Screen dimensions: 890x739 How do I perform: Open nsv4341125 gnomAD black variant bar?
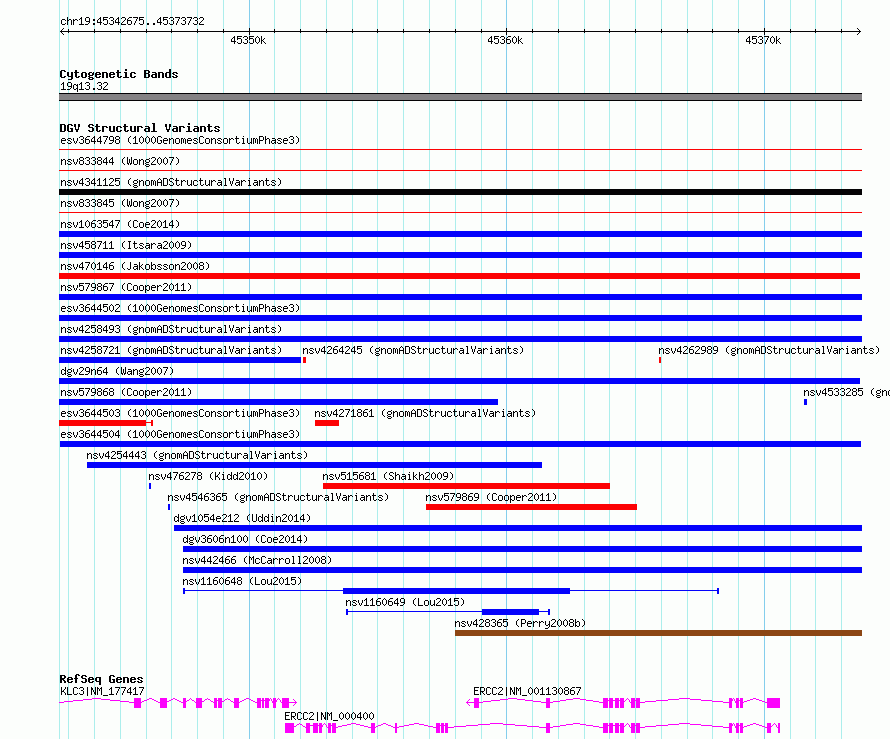point(460,192)
